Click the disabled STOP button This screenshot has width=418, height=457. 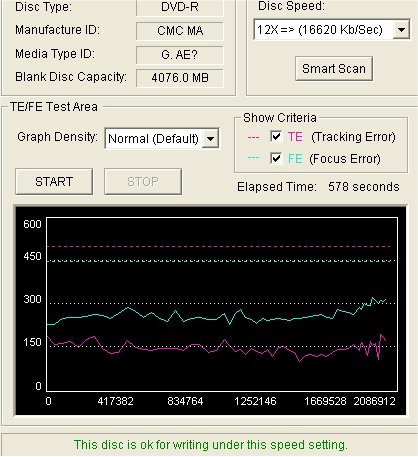click(x=143, y=182)
